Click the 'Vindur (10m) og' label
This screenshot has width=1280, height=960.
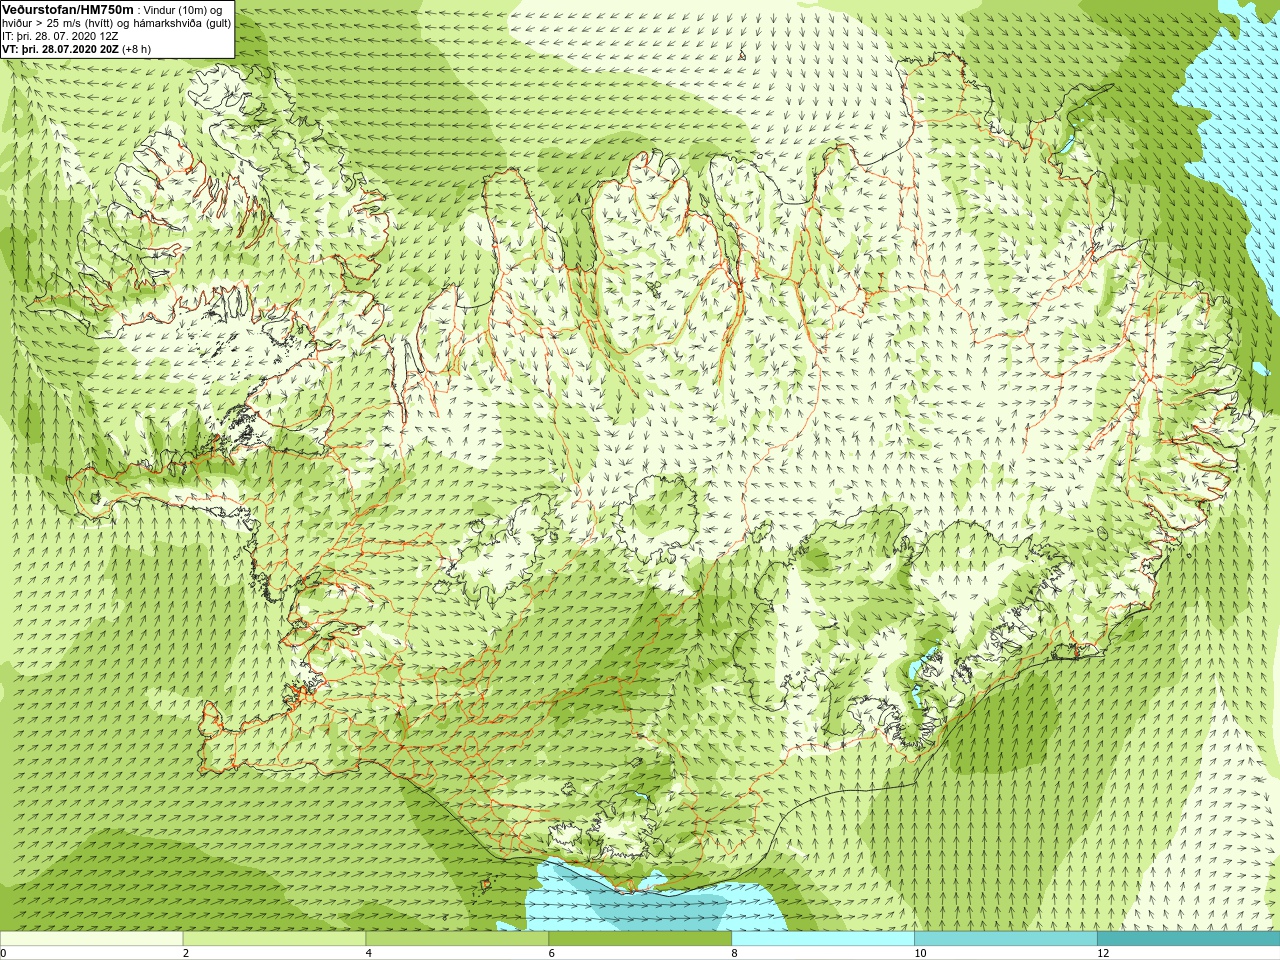[184, 10]
